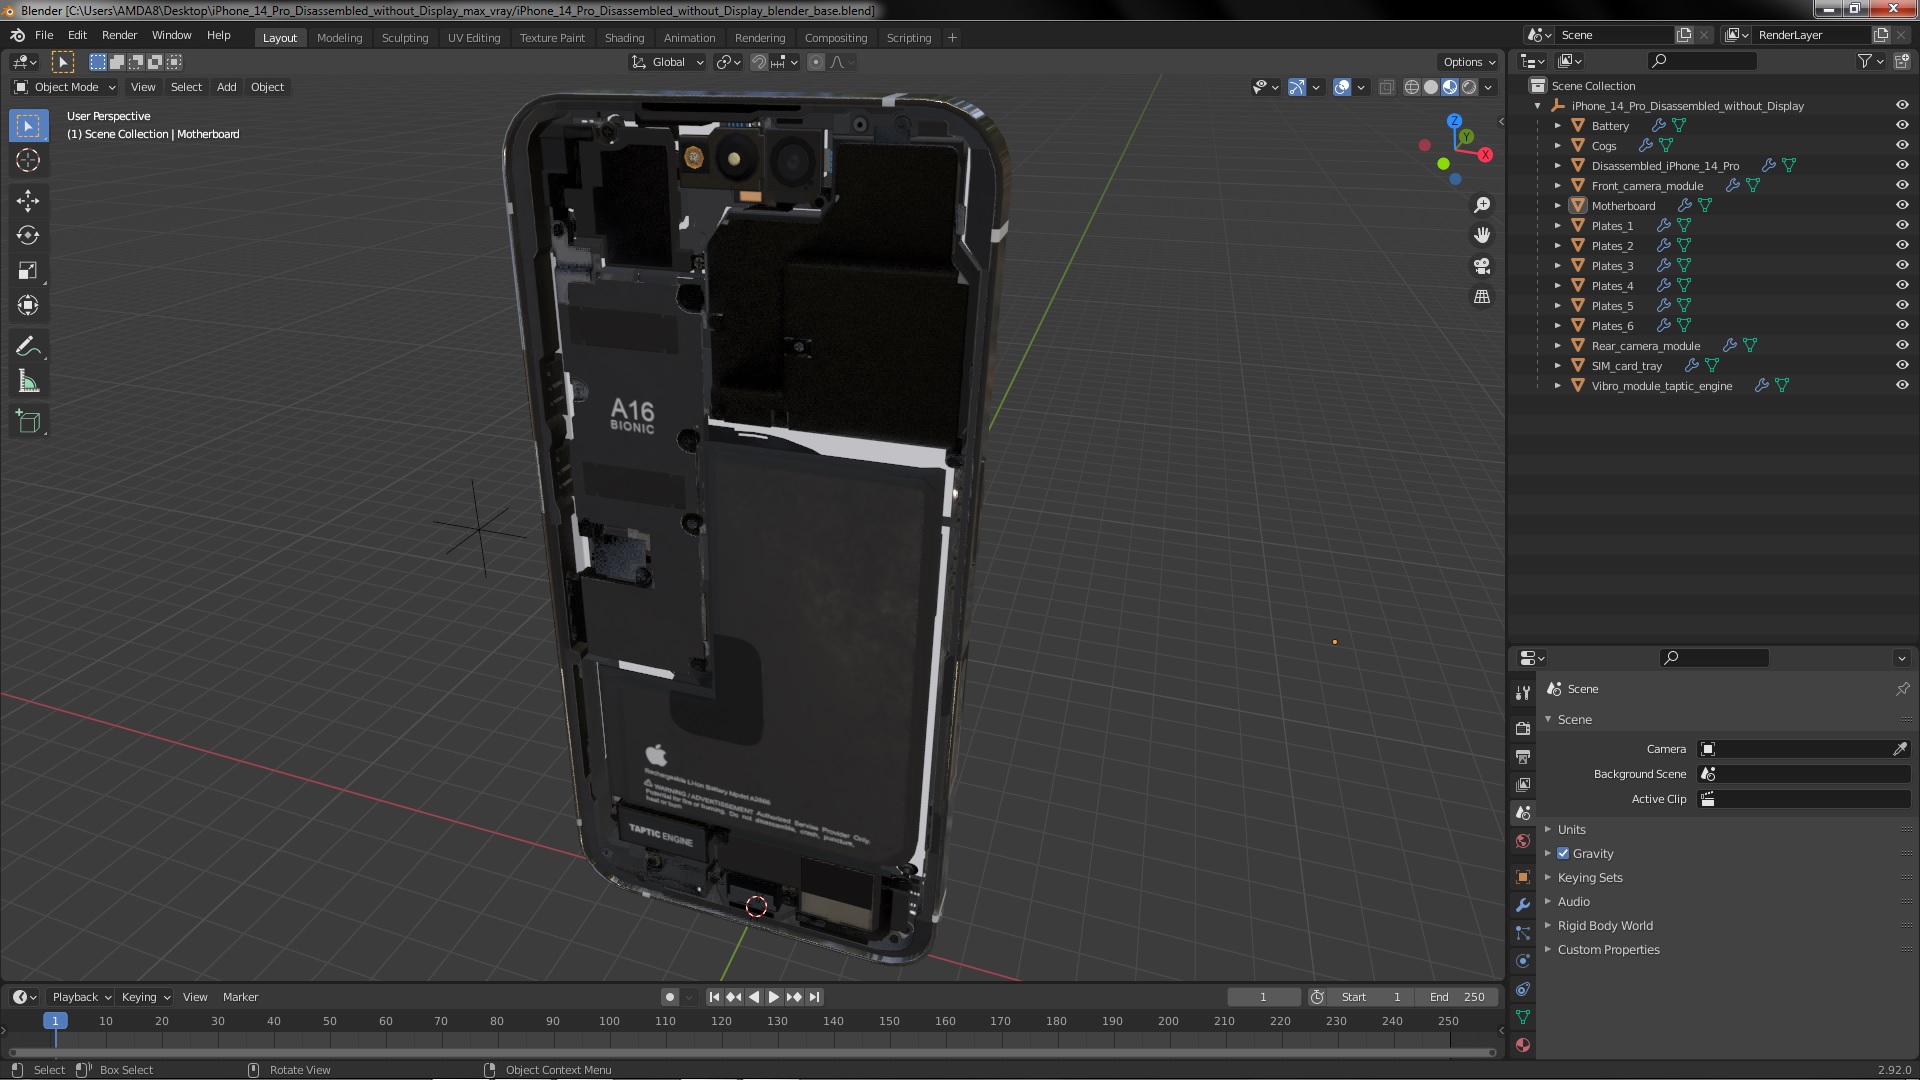Click frame 100 on timeline ruler
The width and height of the screenshot is (1920, 1080).
(609, 1021)
